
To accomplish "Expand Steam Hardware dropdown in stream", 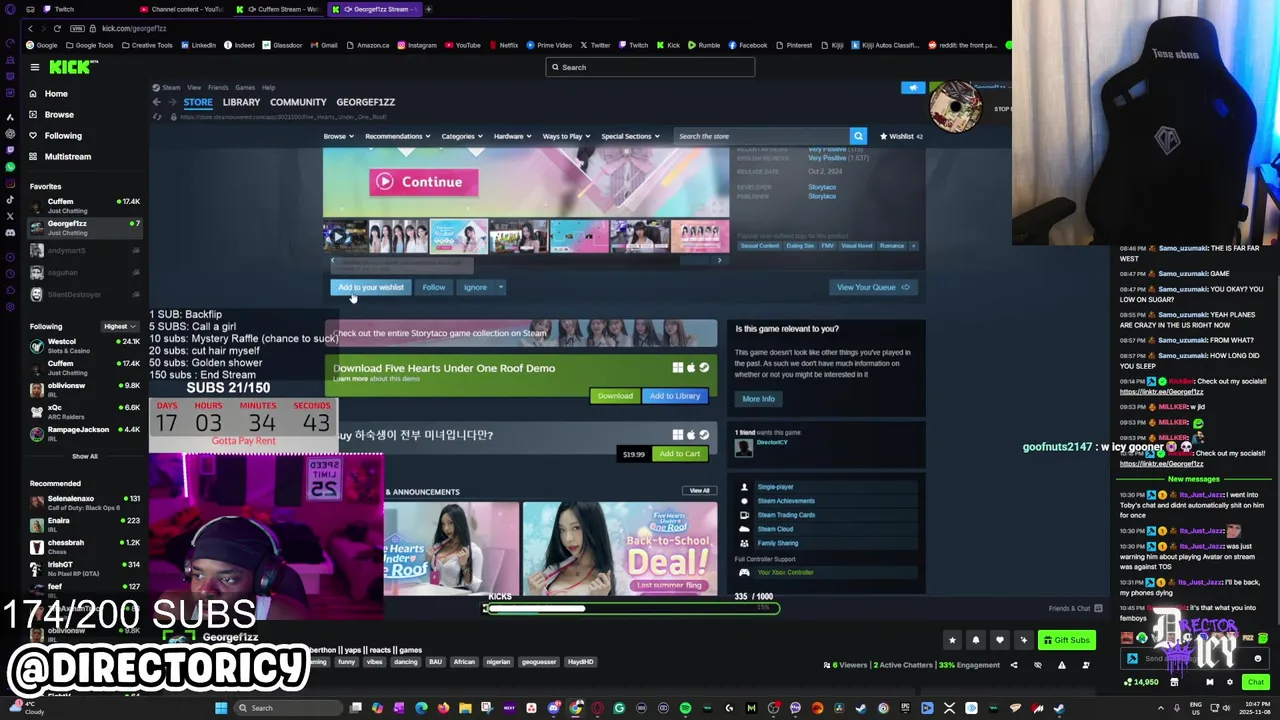I will point(512,136).
